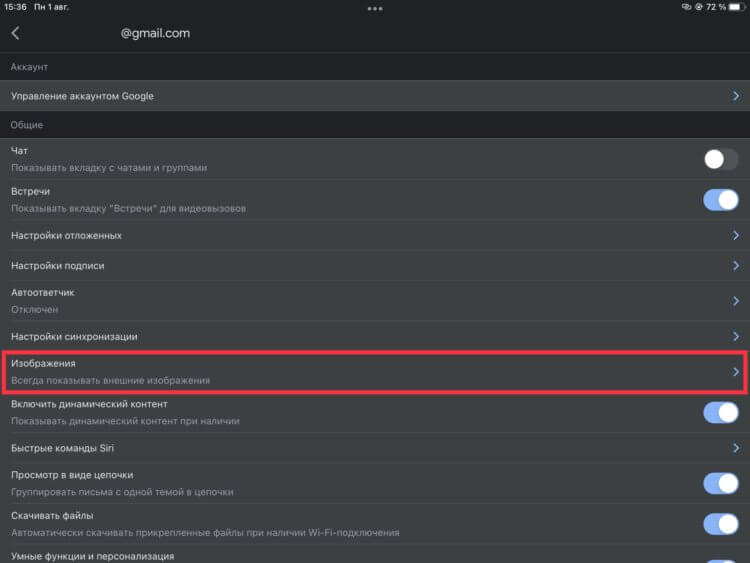Open Быстрые команды Siri chevron
The image size is (750, 563).
(x=736, y=448)
